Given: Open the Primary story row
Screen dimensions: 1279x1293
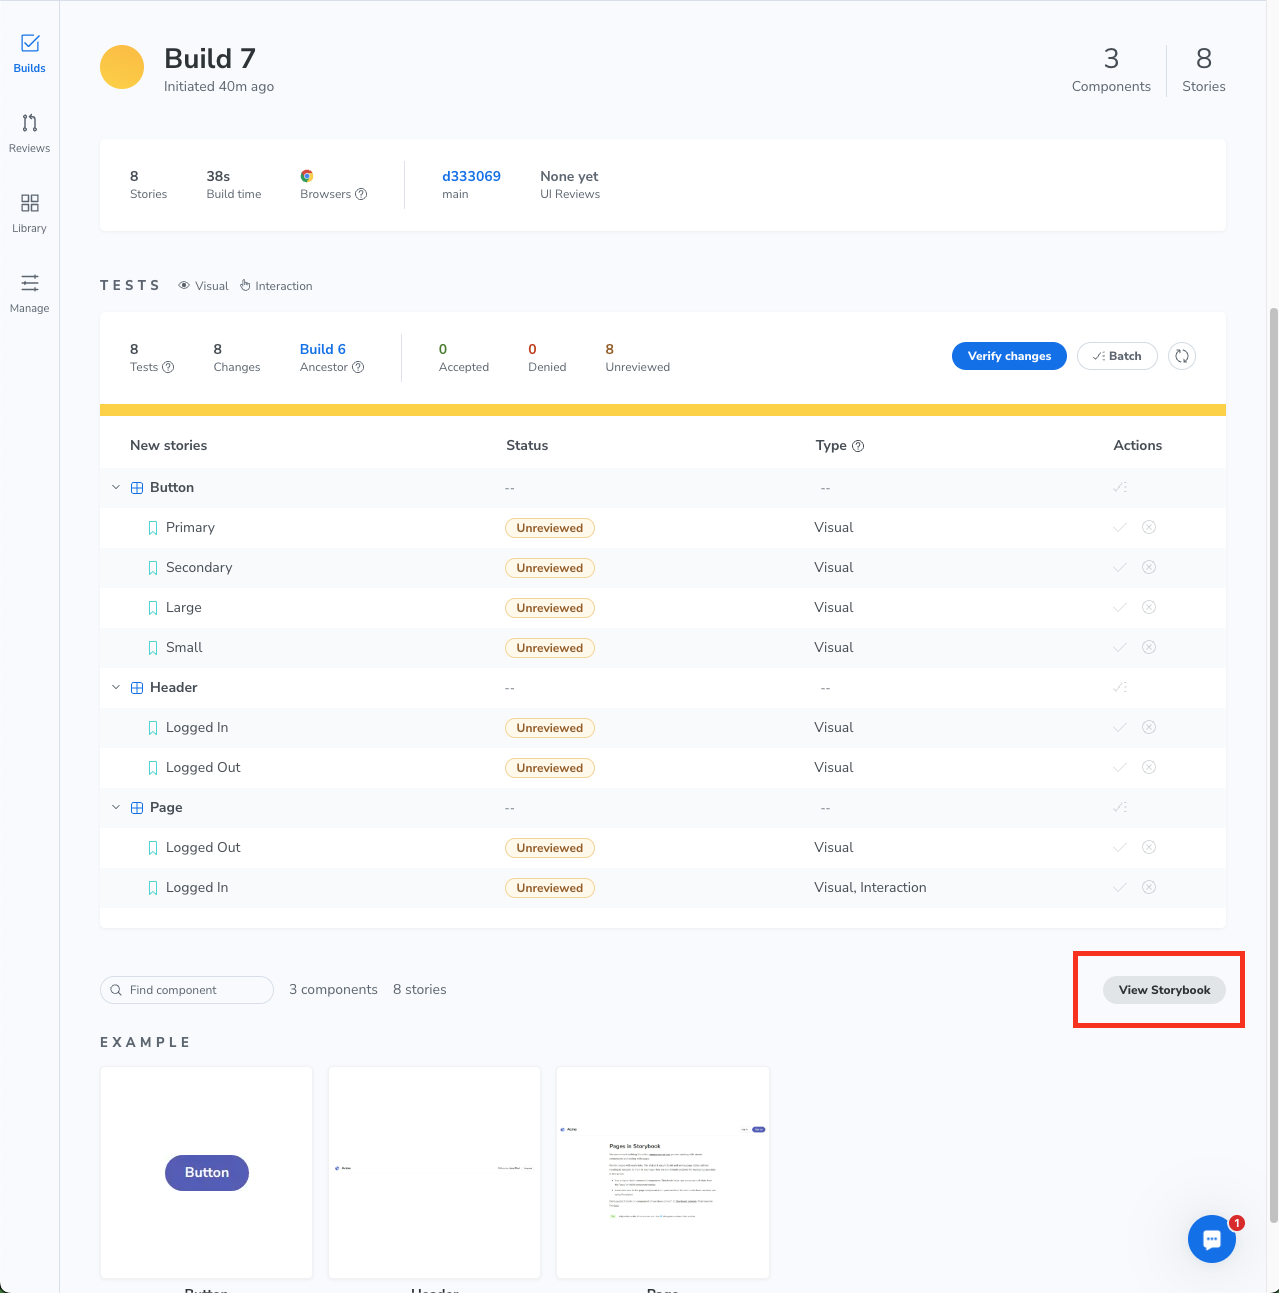Looking at the screenshot, I should (x=663, y=527).
